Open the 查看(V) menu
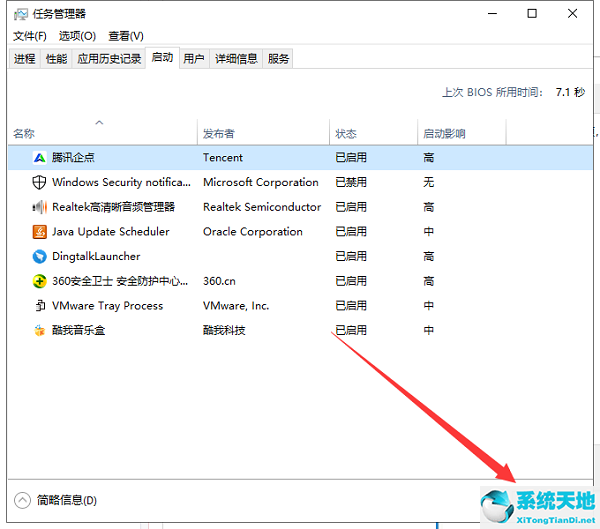Image resolution: width=600 pixels, height=529 pixels. pos(126,36)
